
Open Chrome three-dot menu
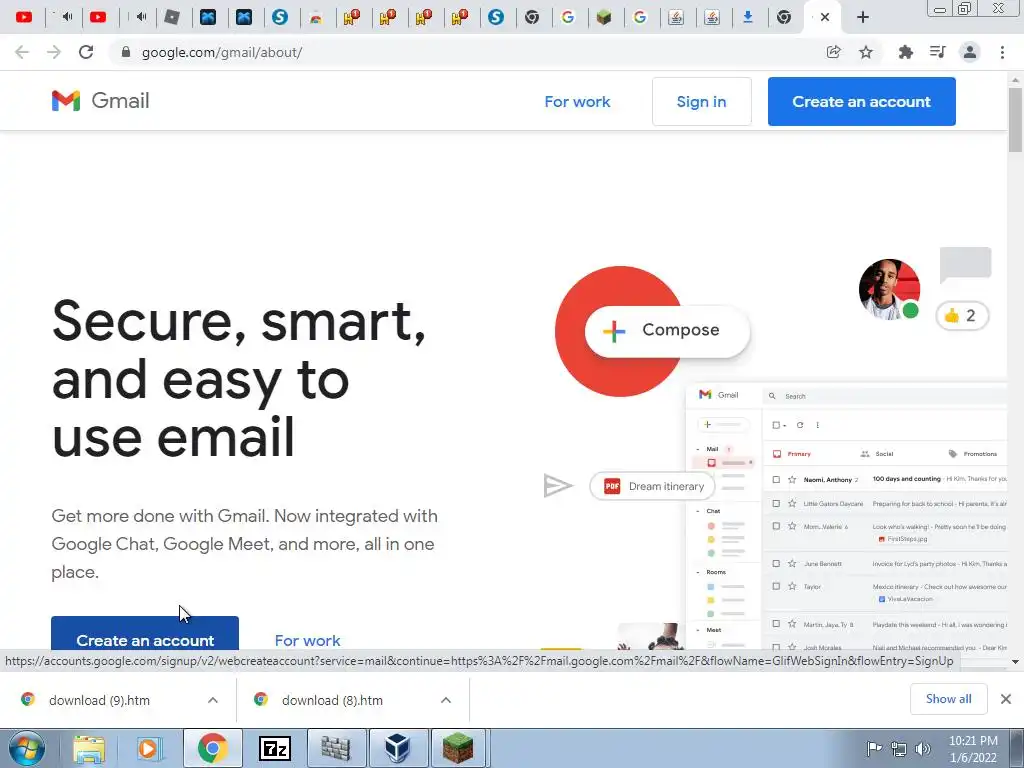coord(1002,52)
